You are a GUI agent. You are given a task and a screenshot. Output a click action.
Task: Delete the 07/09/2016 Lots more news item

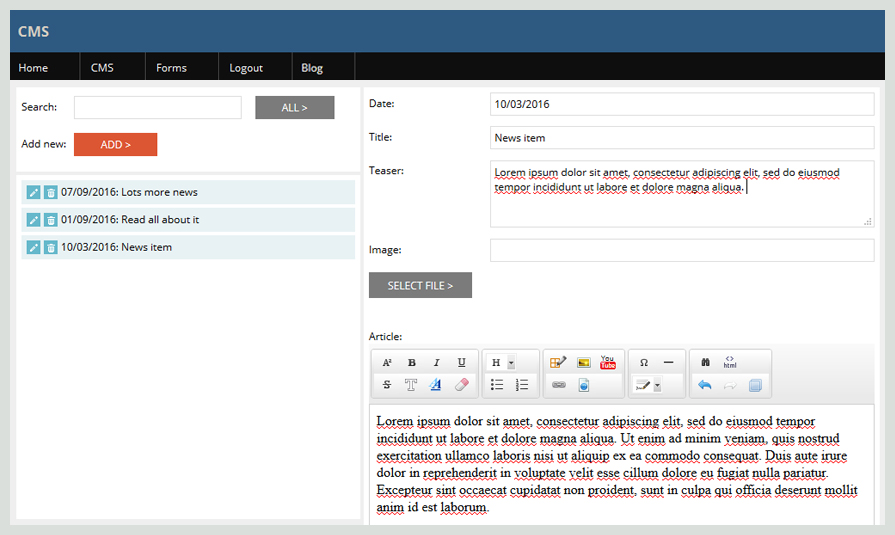tap(51, 192)
